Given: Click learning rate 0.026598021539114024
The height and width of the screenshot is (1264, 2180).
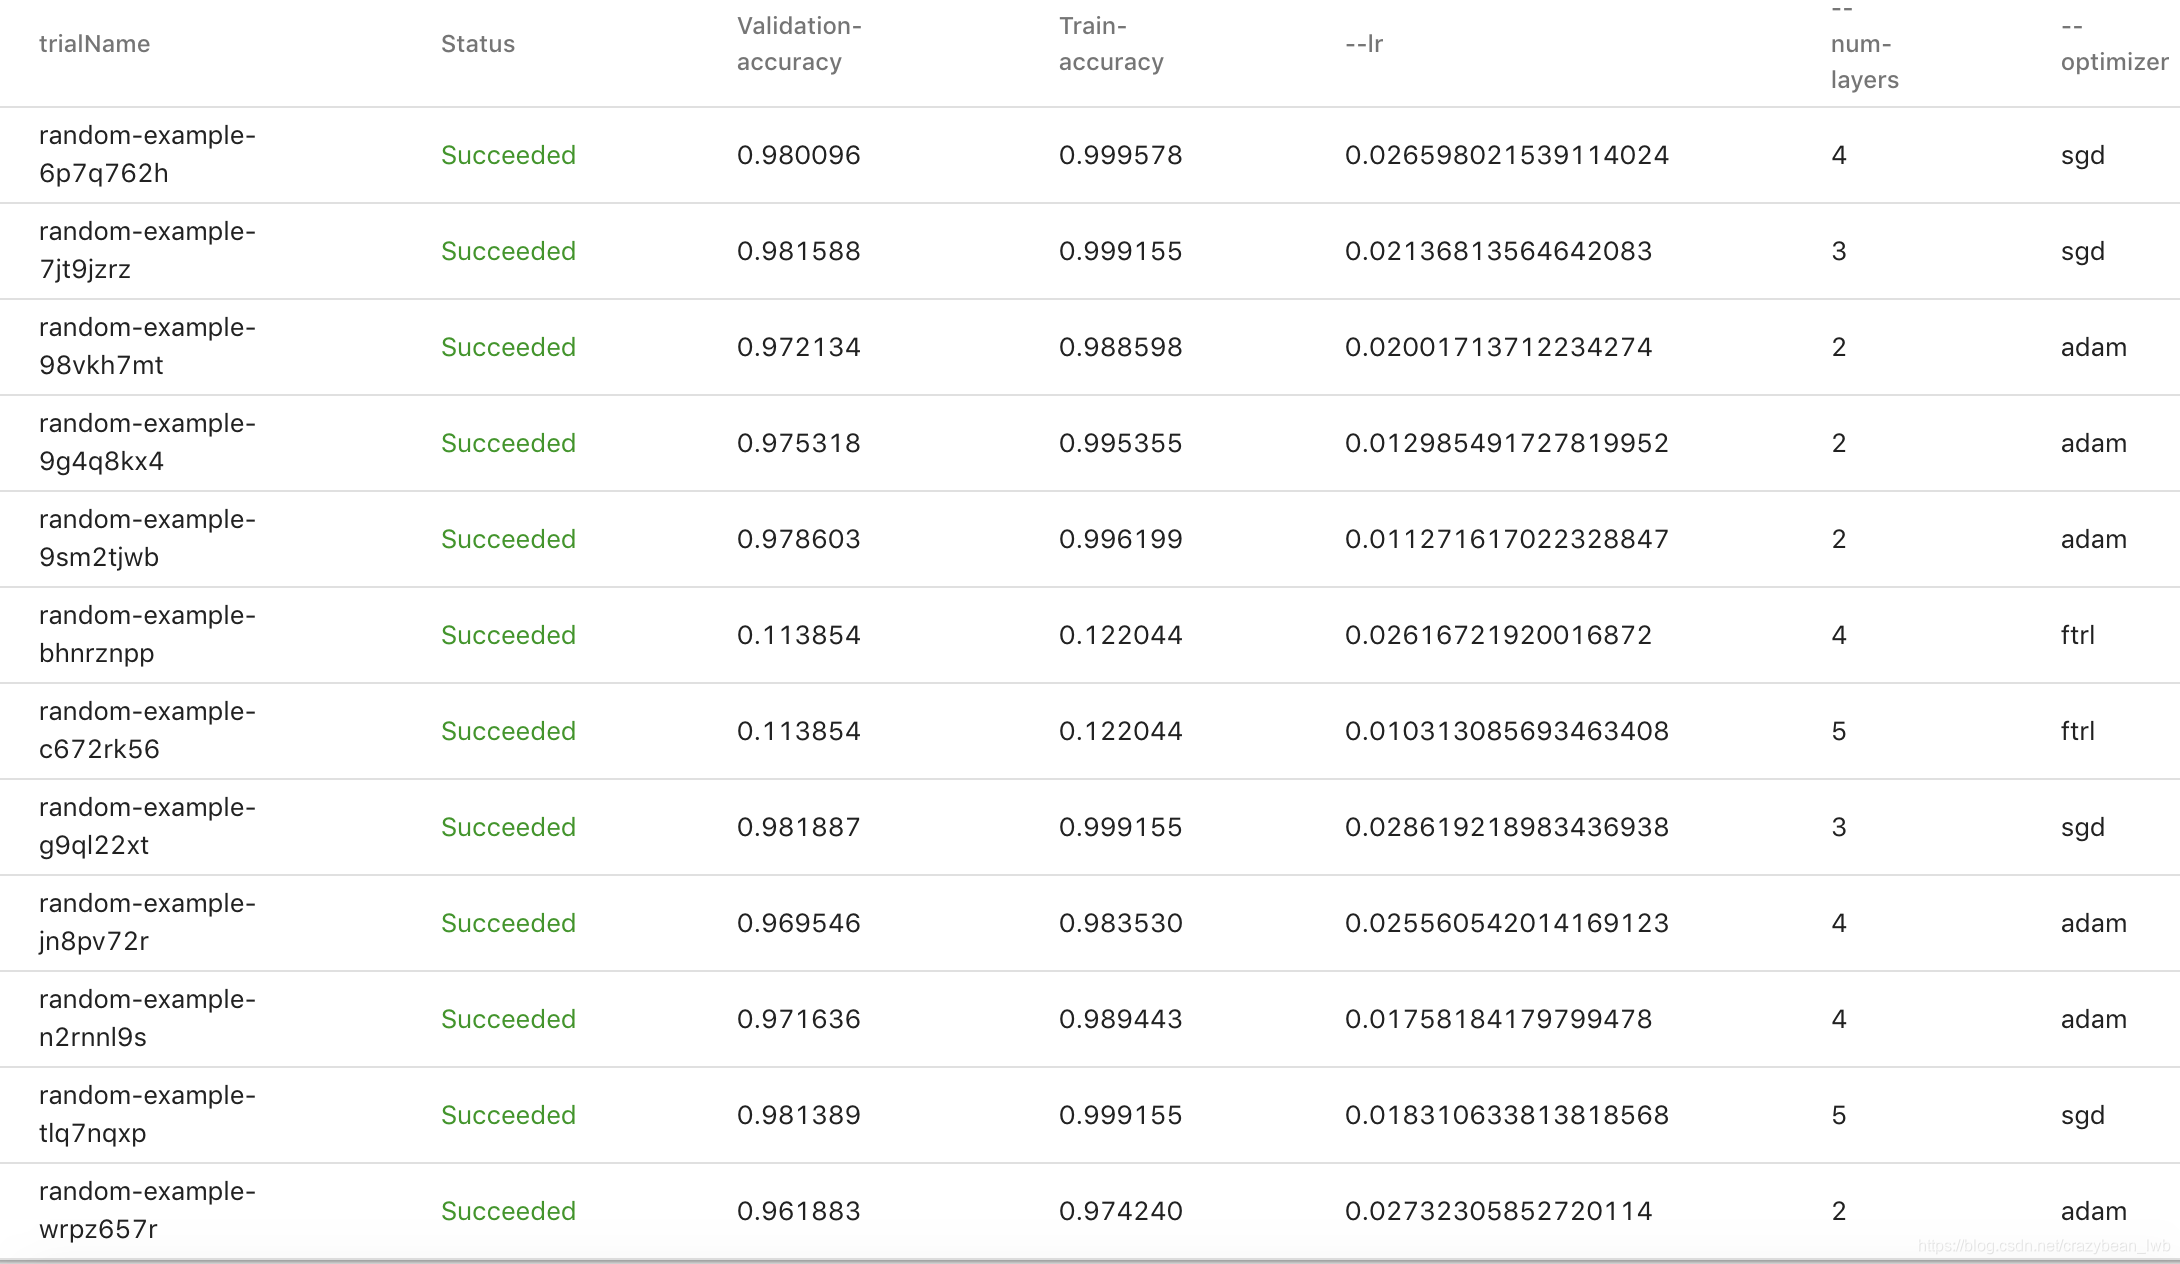Looking at the screenshot, I should point(1507,155).
